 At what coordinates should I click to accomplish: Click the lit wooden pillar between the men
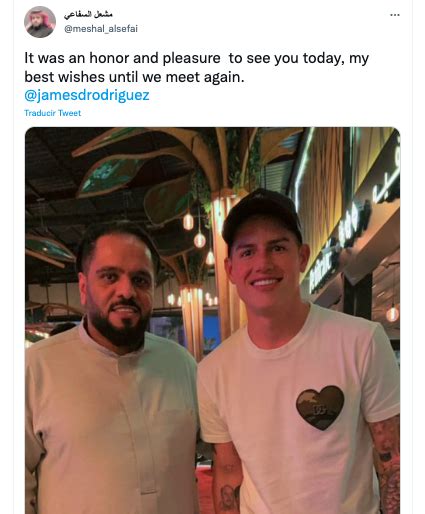coord(192,322)
